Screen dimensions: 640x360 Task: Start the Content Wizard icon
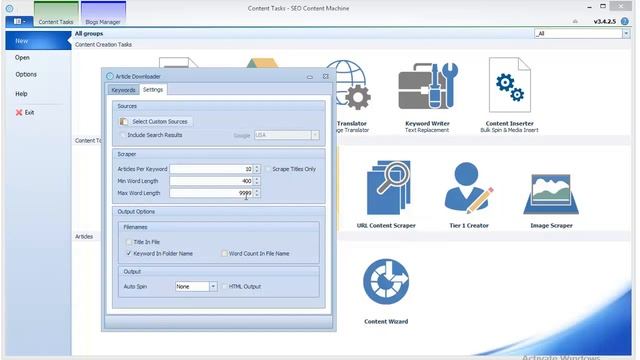point(386,282)
